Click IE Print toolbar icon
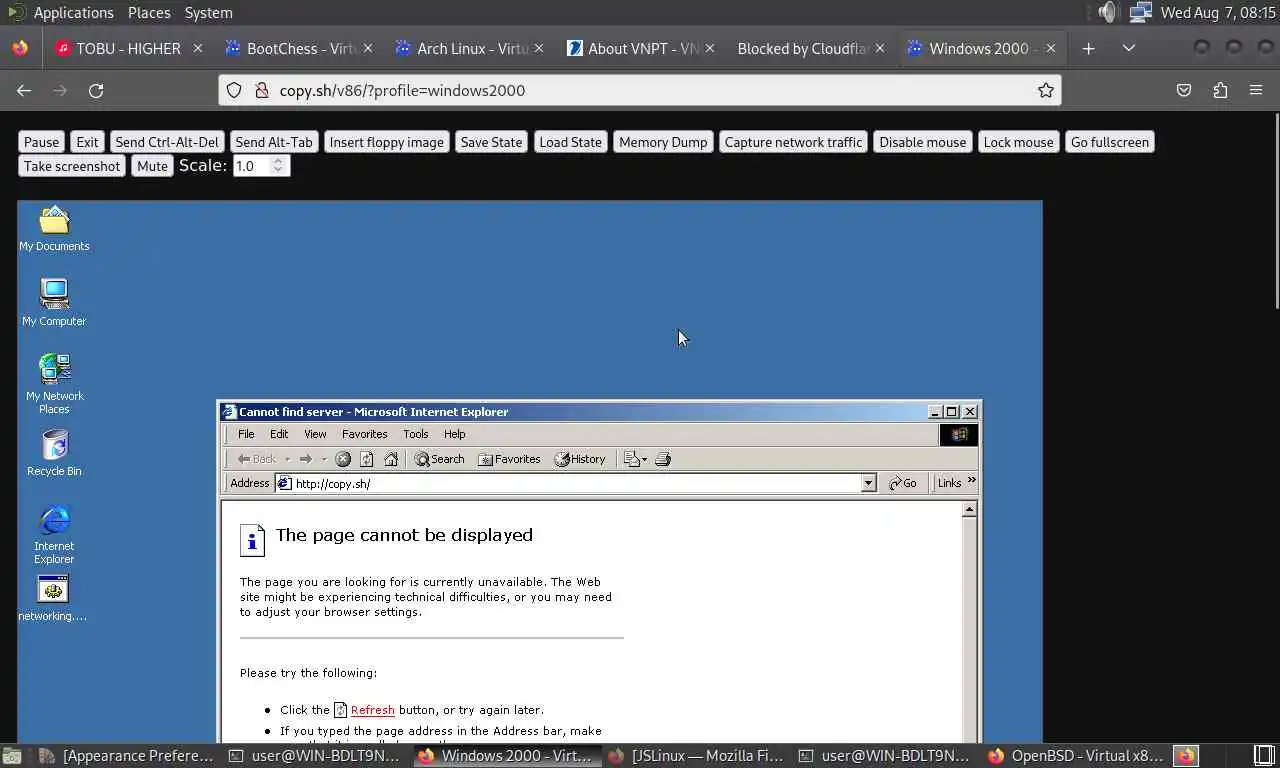The width and height of the screenshot is (1280, 768). [x=662, y=459]
